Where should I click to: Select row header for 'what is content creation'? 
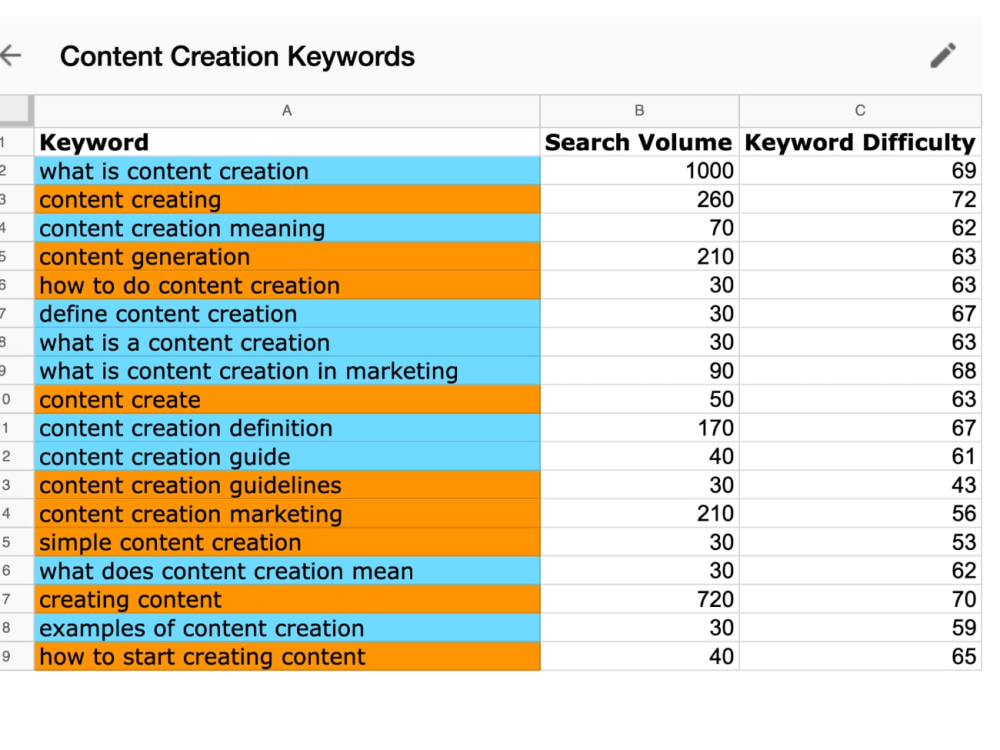coord(17,171)
